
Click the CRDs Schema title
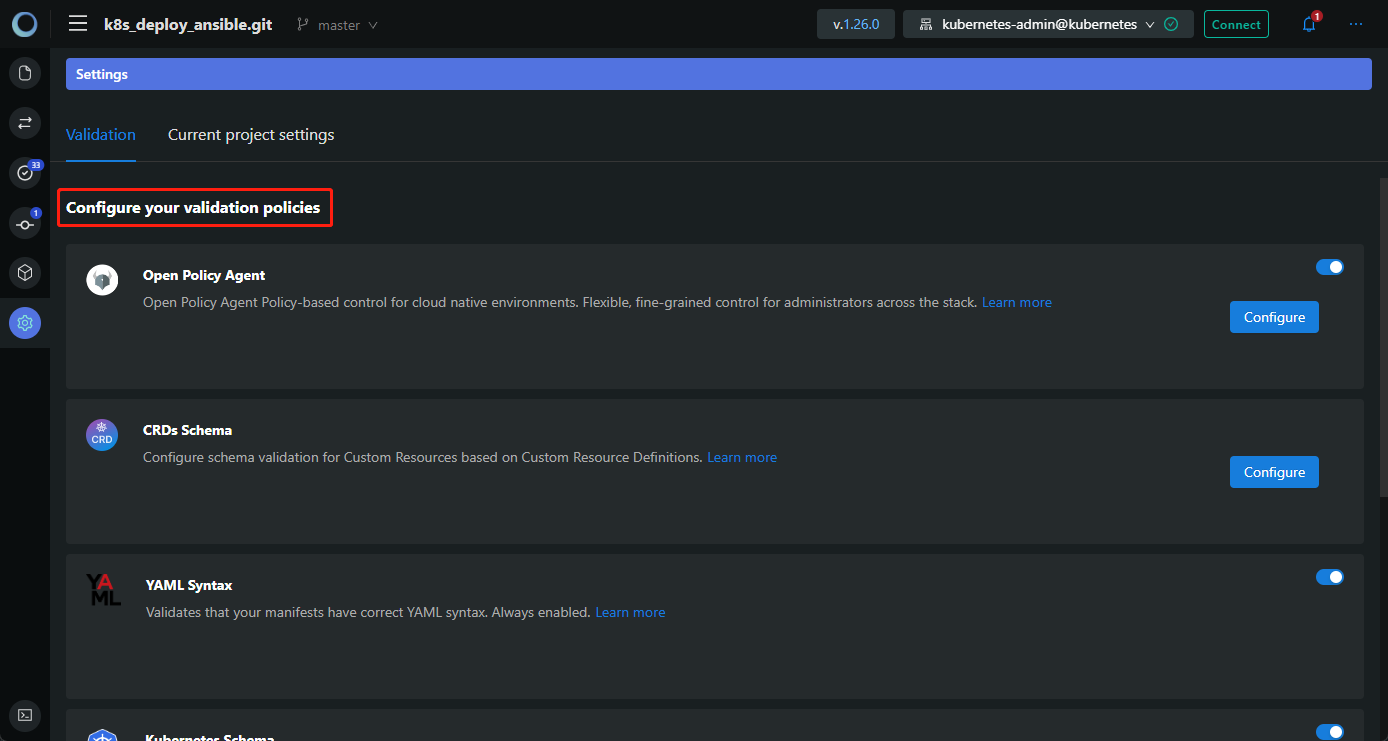[x=188, y=430]
